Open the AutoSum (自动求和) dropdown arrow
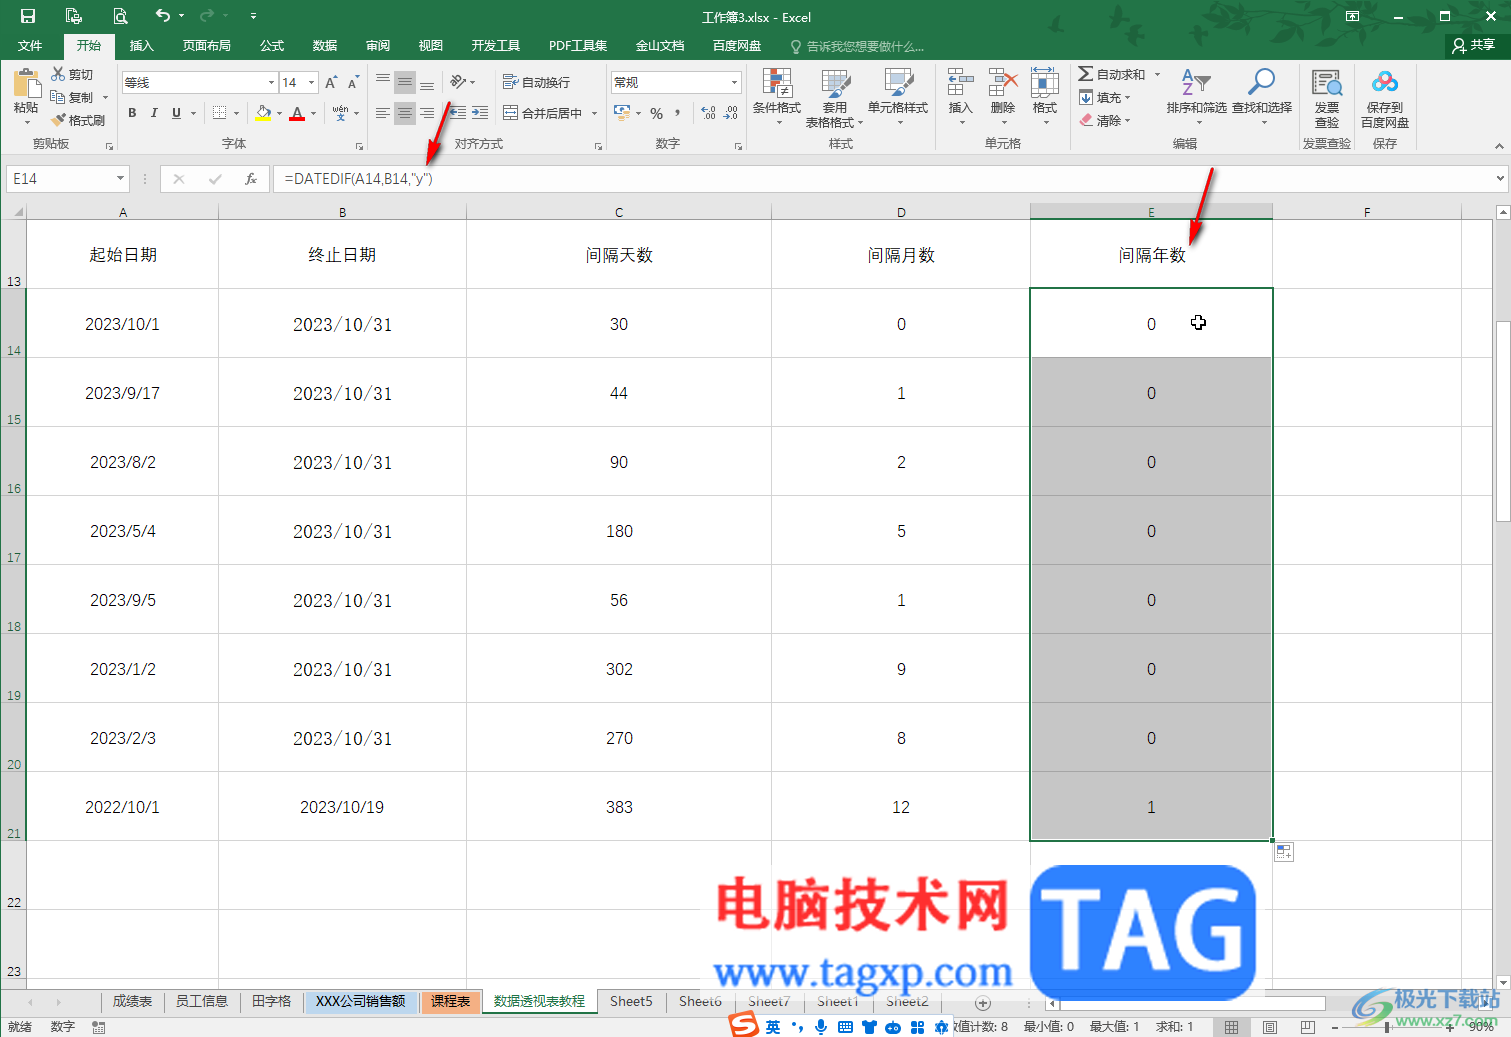Viewport: 1511px width, 1037px height. coord(1158,74)
